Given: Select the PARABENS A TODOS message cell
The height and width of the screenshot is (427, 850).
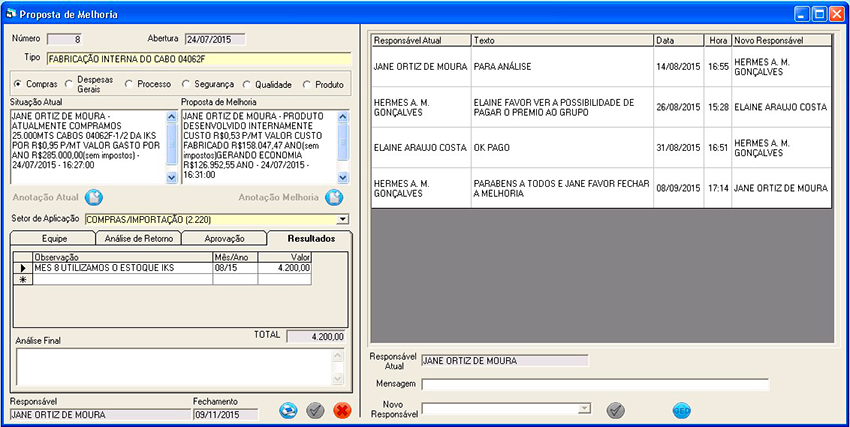Looking at the screenshot, I should 562,188.
